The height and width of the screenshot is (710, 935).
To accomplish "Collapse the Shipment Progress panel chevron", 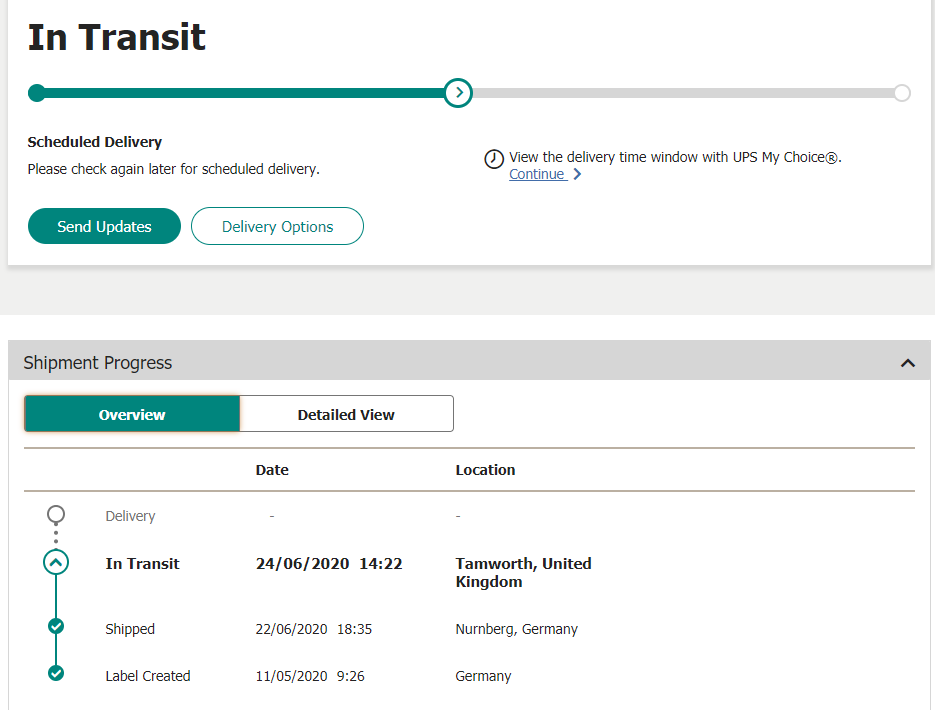I will point(908,362).
